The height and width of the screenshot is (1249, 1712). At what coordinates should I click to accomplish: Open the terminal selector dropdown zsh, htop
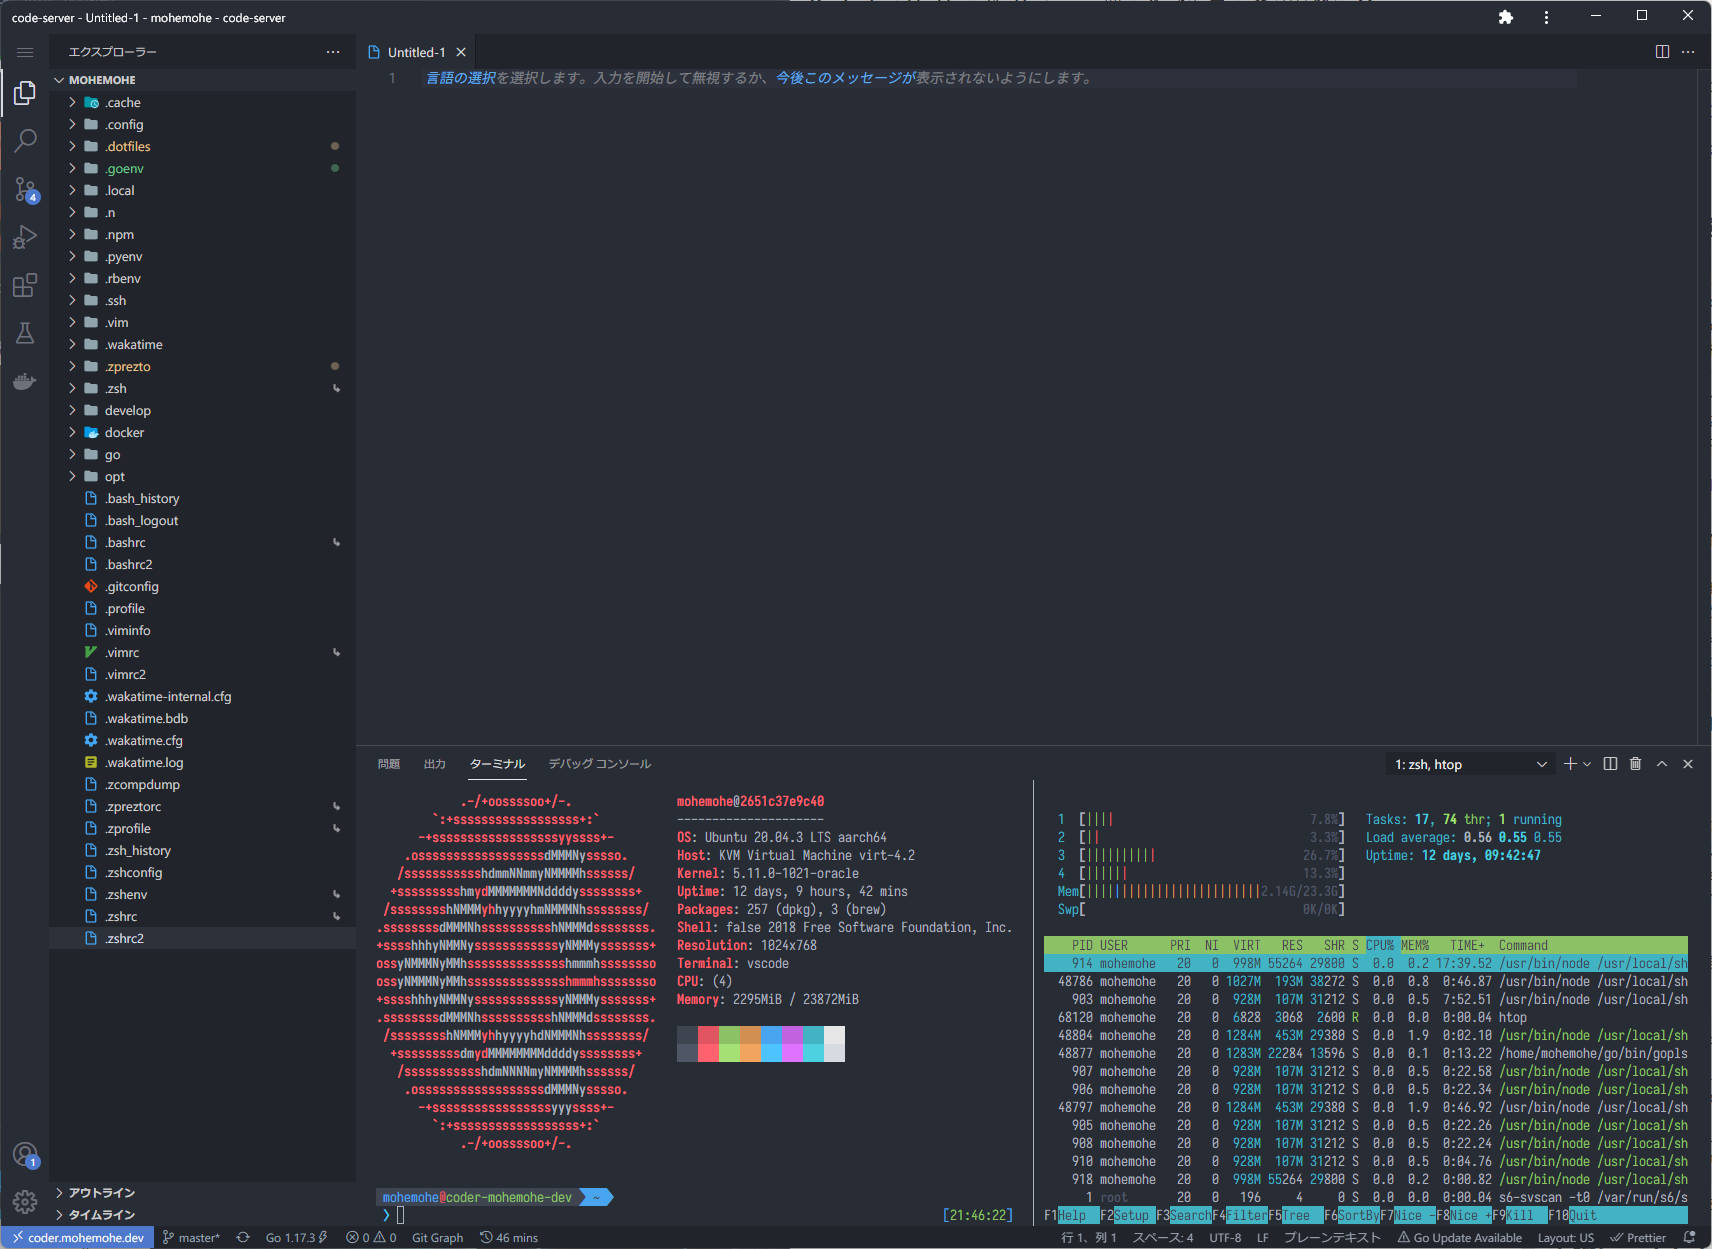[1471, 764]
